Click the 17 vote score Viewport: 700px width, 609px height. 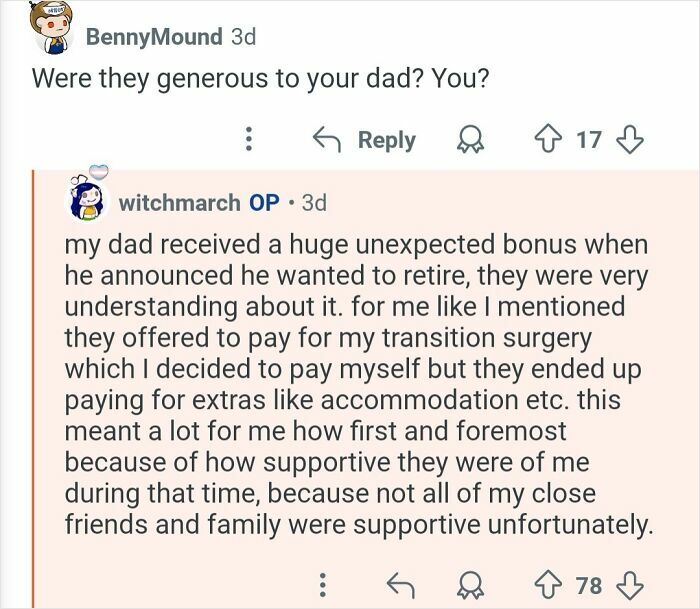click(x=589, y=140)
